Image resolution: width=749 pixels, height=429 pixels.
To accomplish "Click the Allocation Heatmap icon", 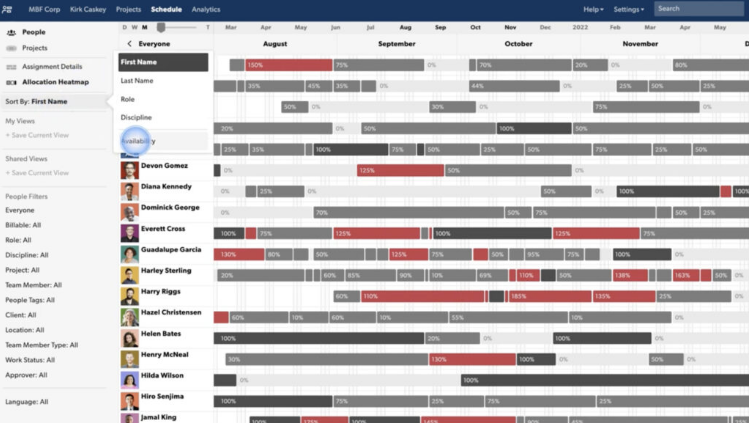I will click(11, 80).
